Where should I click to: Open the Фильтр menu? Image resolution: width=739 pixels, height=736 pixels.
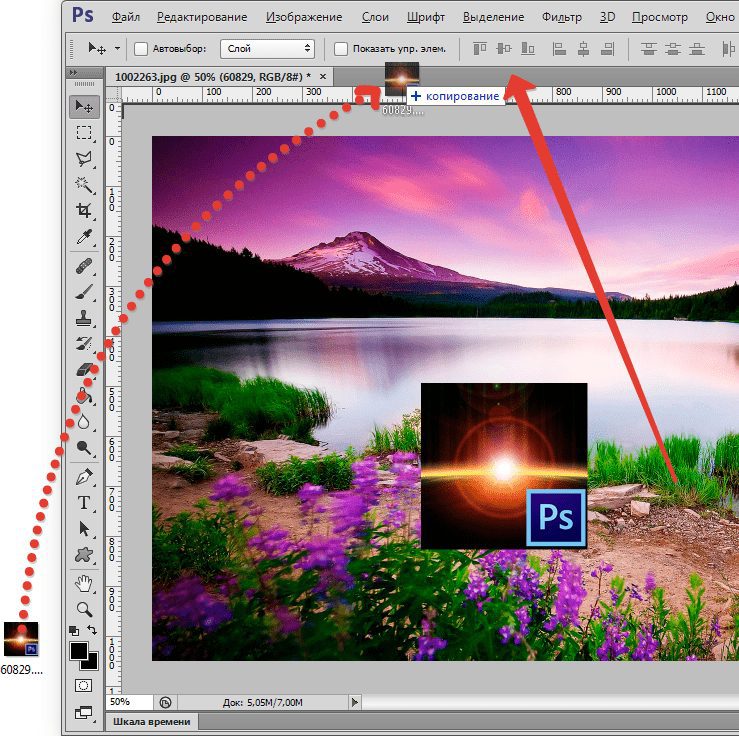562,17
